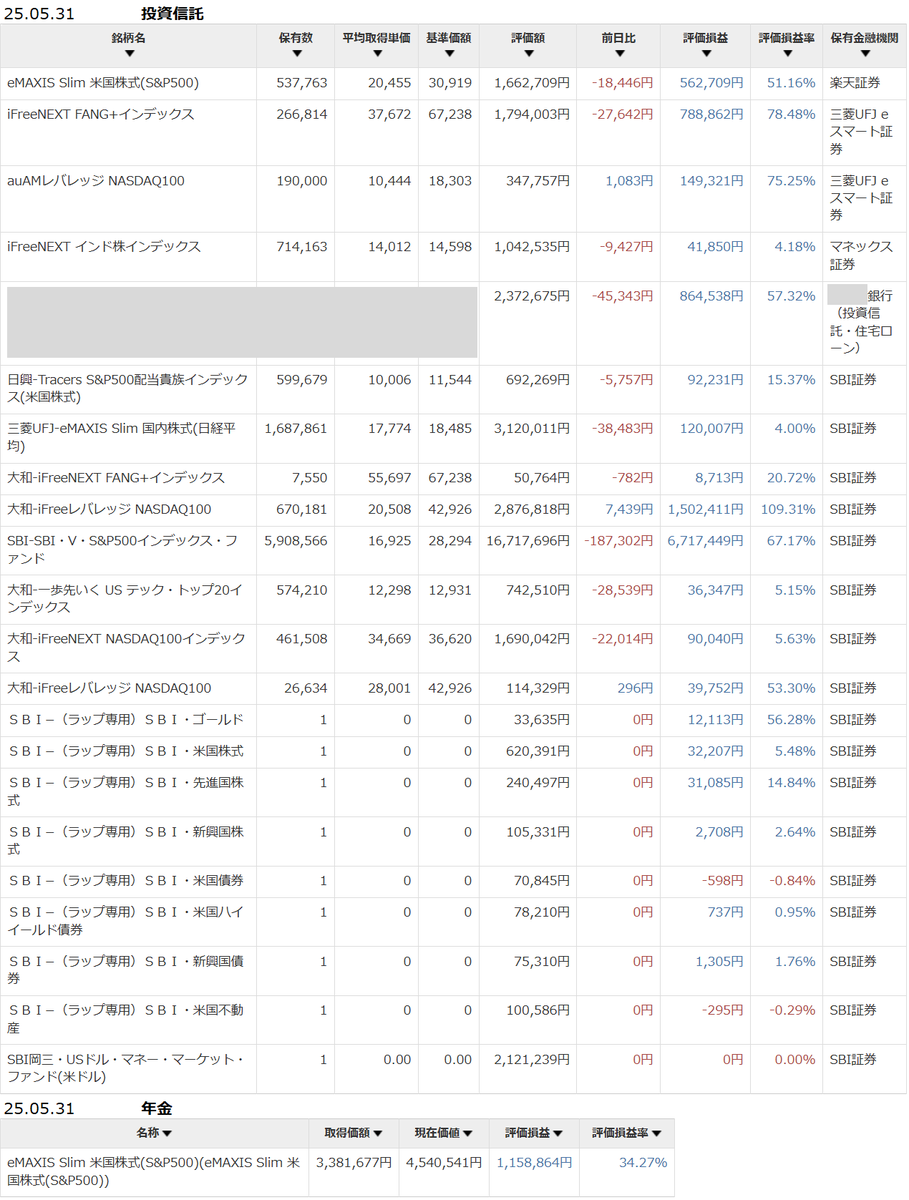This screenshot has height=1200, width=909.
Task: Sort investment trusts by 評価損益 arrow
Action: coord(706,54)
